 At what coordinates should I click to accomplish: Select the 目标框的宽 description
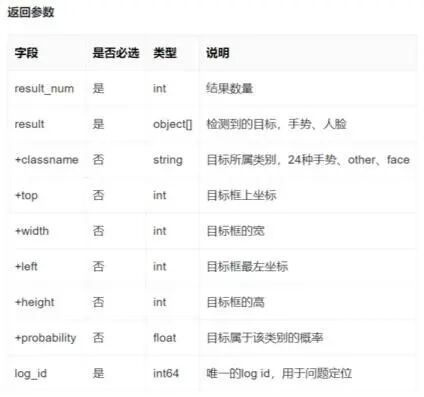[235, 231]
